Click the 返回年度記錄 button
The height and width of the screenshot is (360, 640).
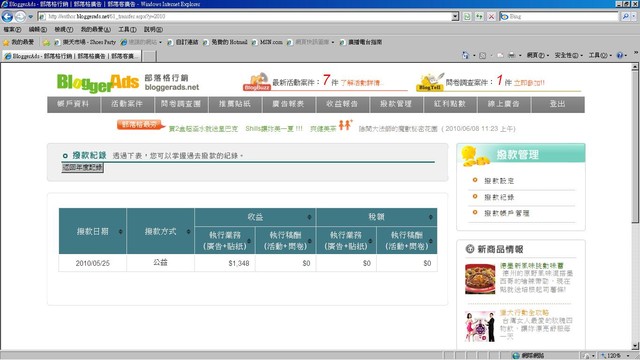point(82,168)
